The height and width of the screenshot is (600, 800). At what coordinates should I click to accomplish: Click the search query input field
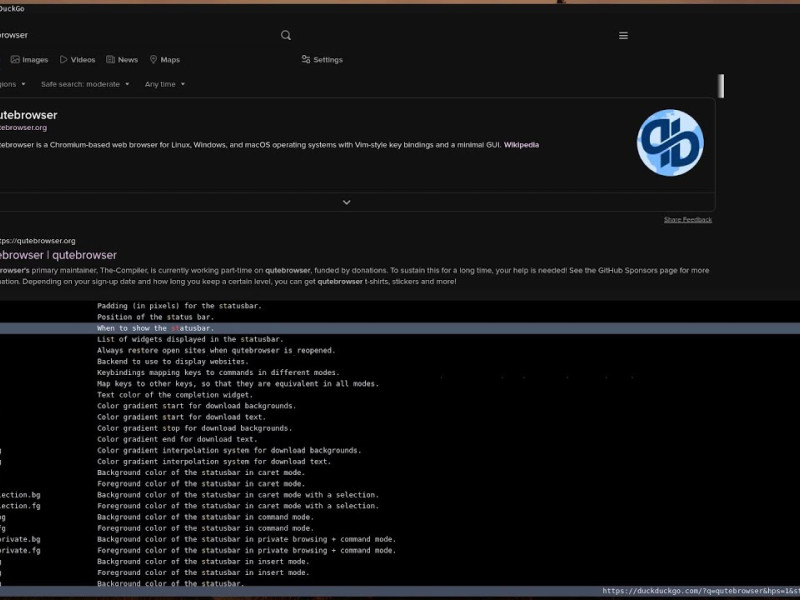[x=138, y=35]
